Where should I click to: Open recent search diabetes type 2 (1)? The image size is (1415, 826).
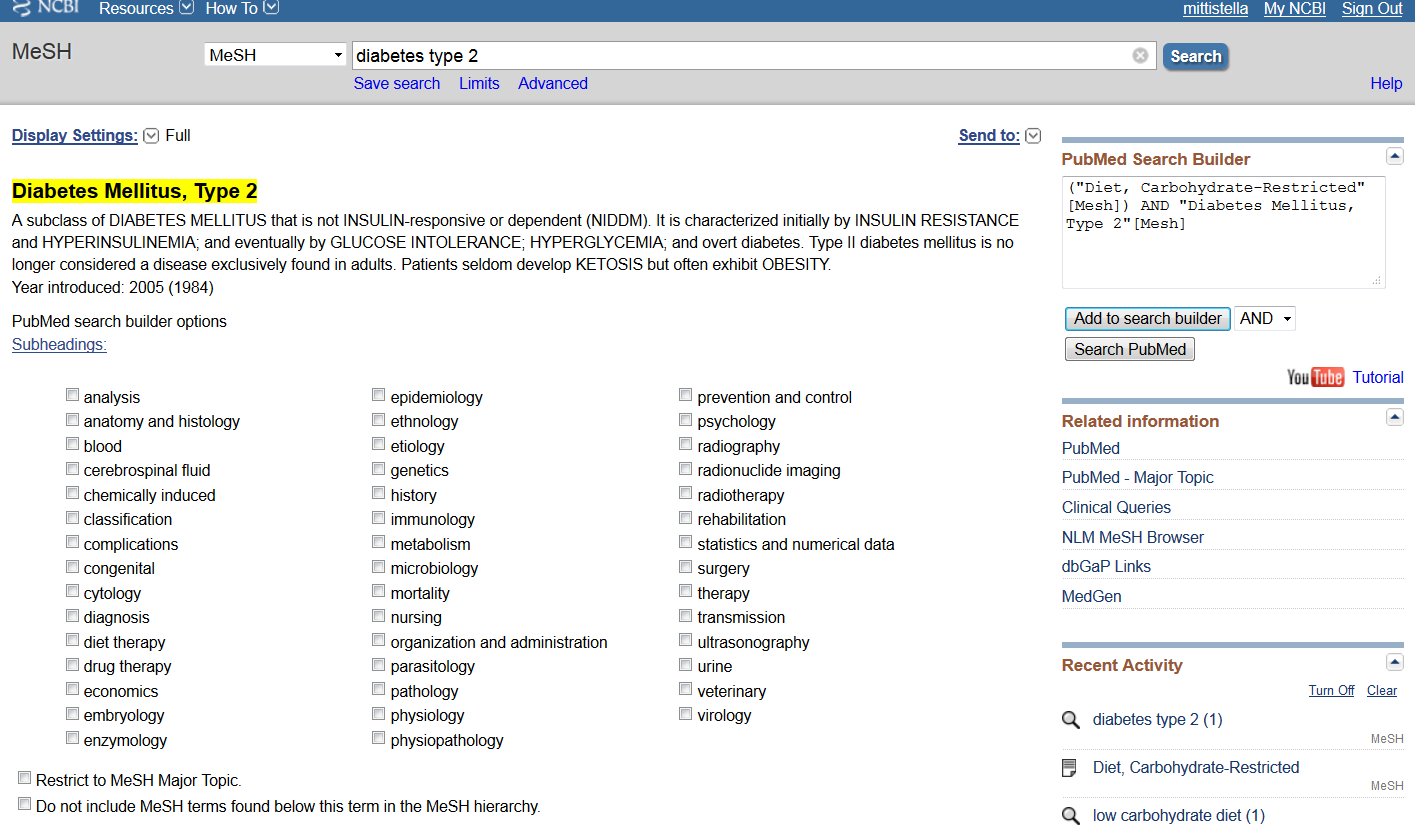[1158, 720]
